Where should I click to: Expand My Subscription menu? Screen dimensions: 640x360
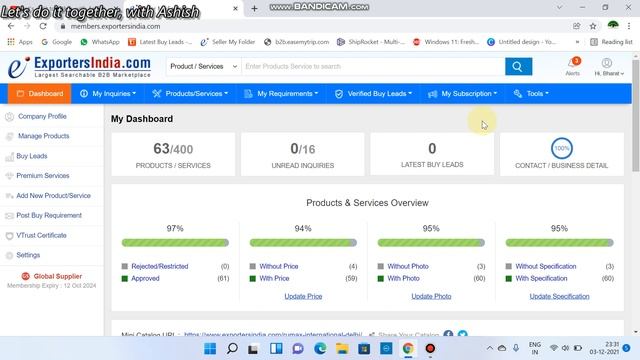[462, 93]
